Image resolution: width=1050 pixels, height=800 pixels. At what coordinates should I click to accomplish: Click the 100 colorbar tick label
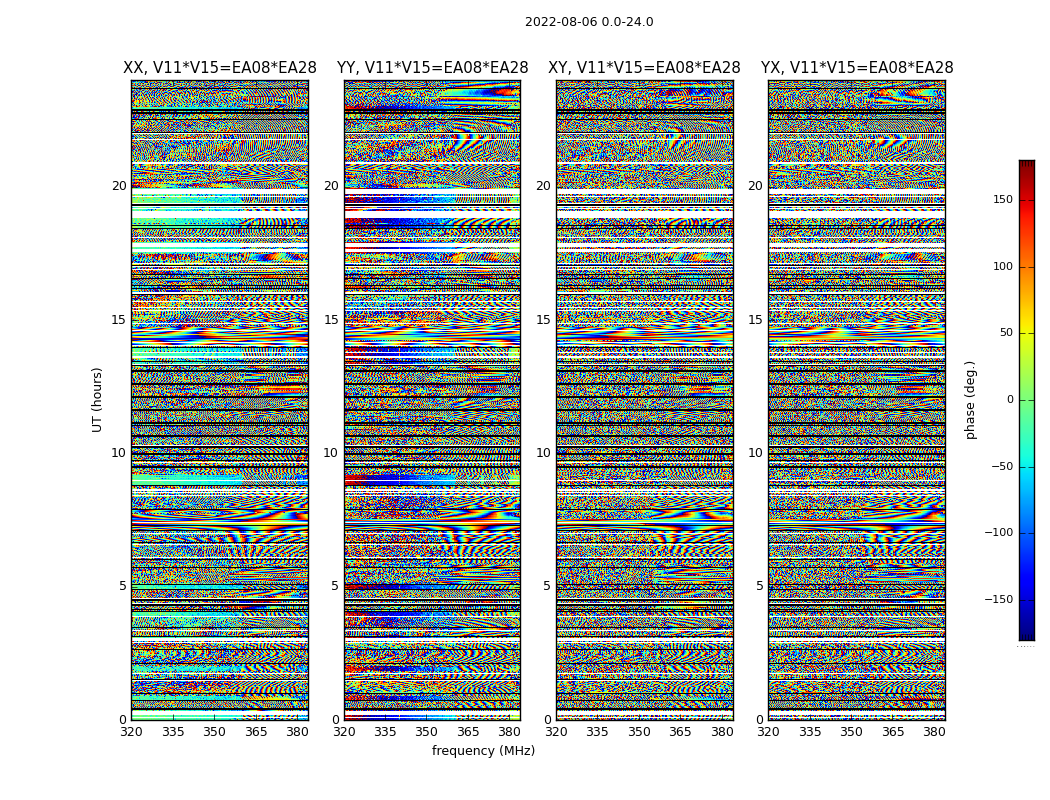click(x=1002, y=266)
